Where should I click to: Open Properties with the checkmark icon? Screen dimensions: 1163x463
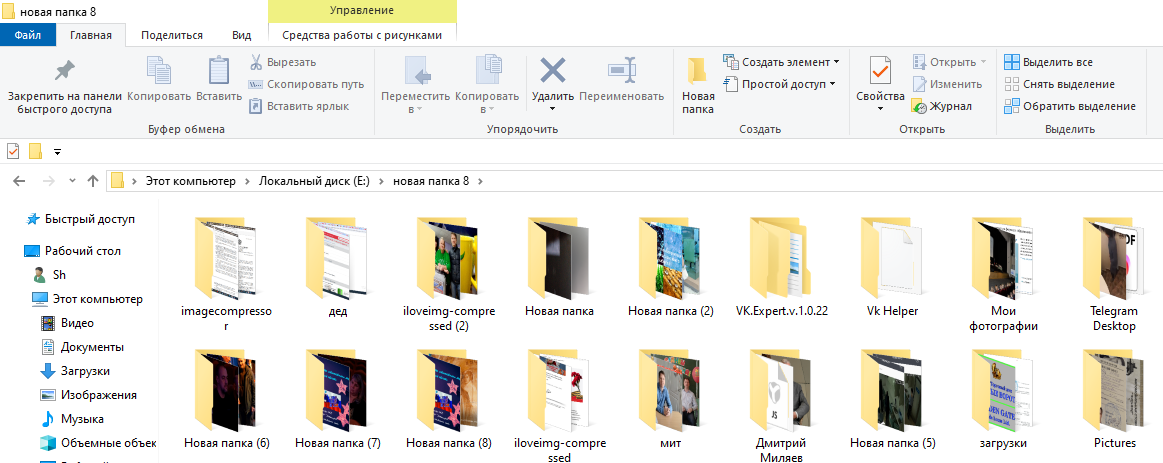[880, 72]
